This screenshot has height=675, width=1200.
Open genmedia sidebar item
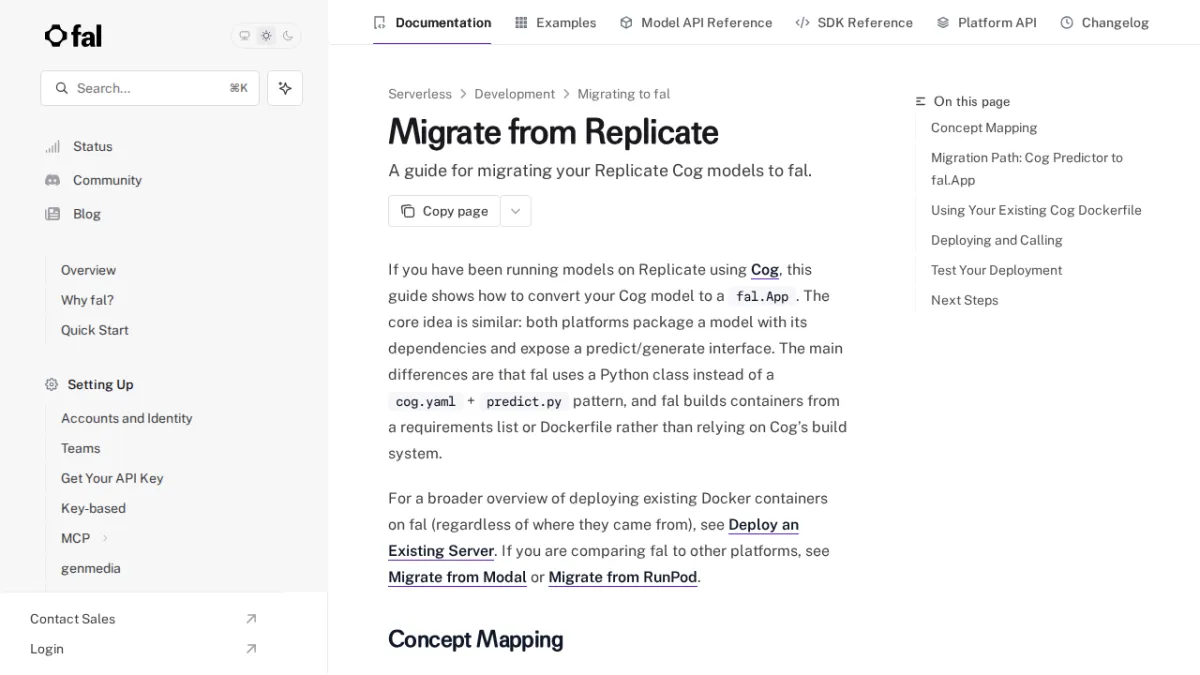coord(91,568)
